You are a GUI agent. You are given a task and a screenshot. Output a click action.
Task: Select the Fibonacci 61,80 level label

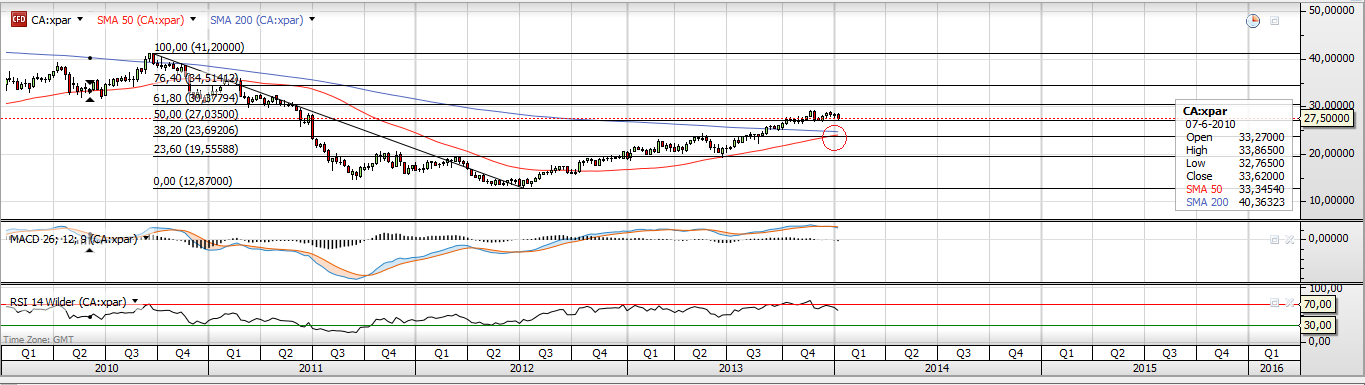point(195,98)
